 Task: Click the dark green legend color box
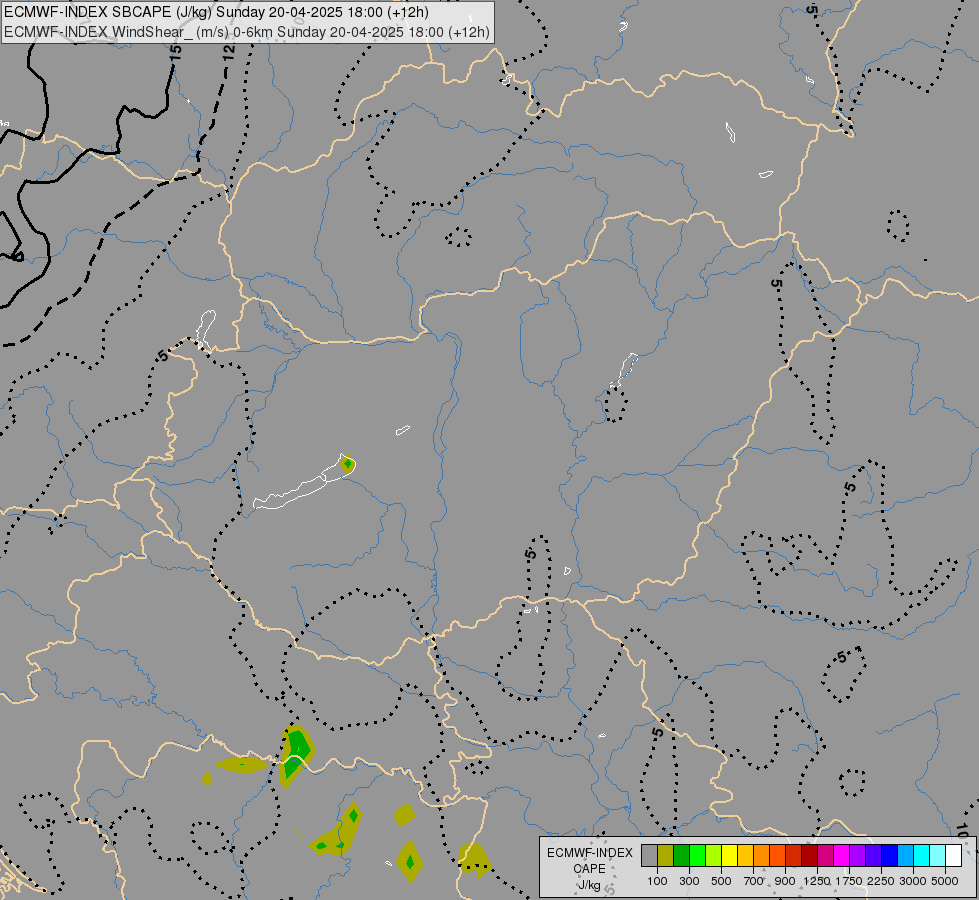(681, 856)
